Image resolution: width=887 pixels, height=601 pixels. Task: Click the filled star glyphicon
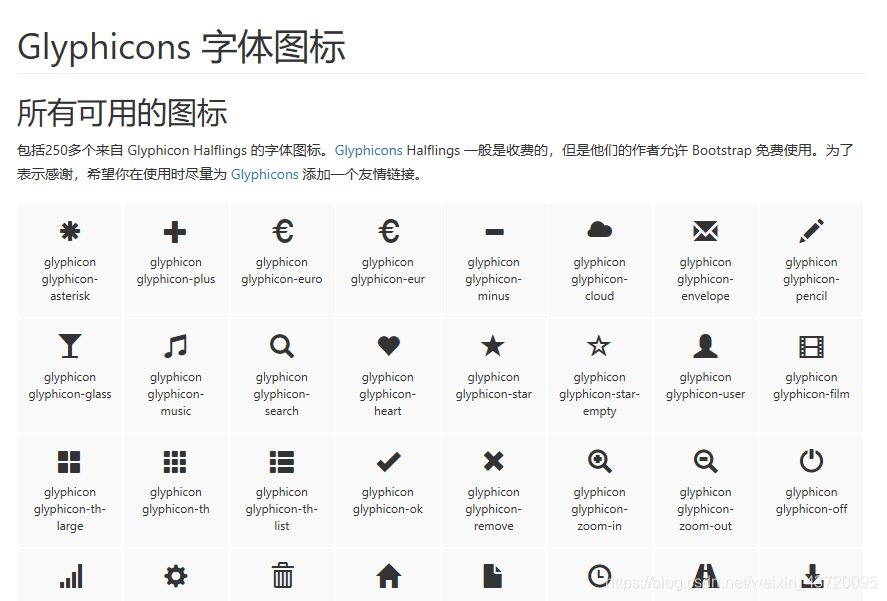(x=493, y=346)
